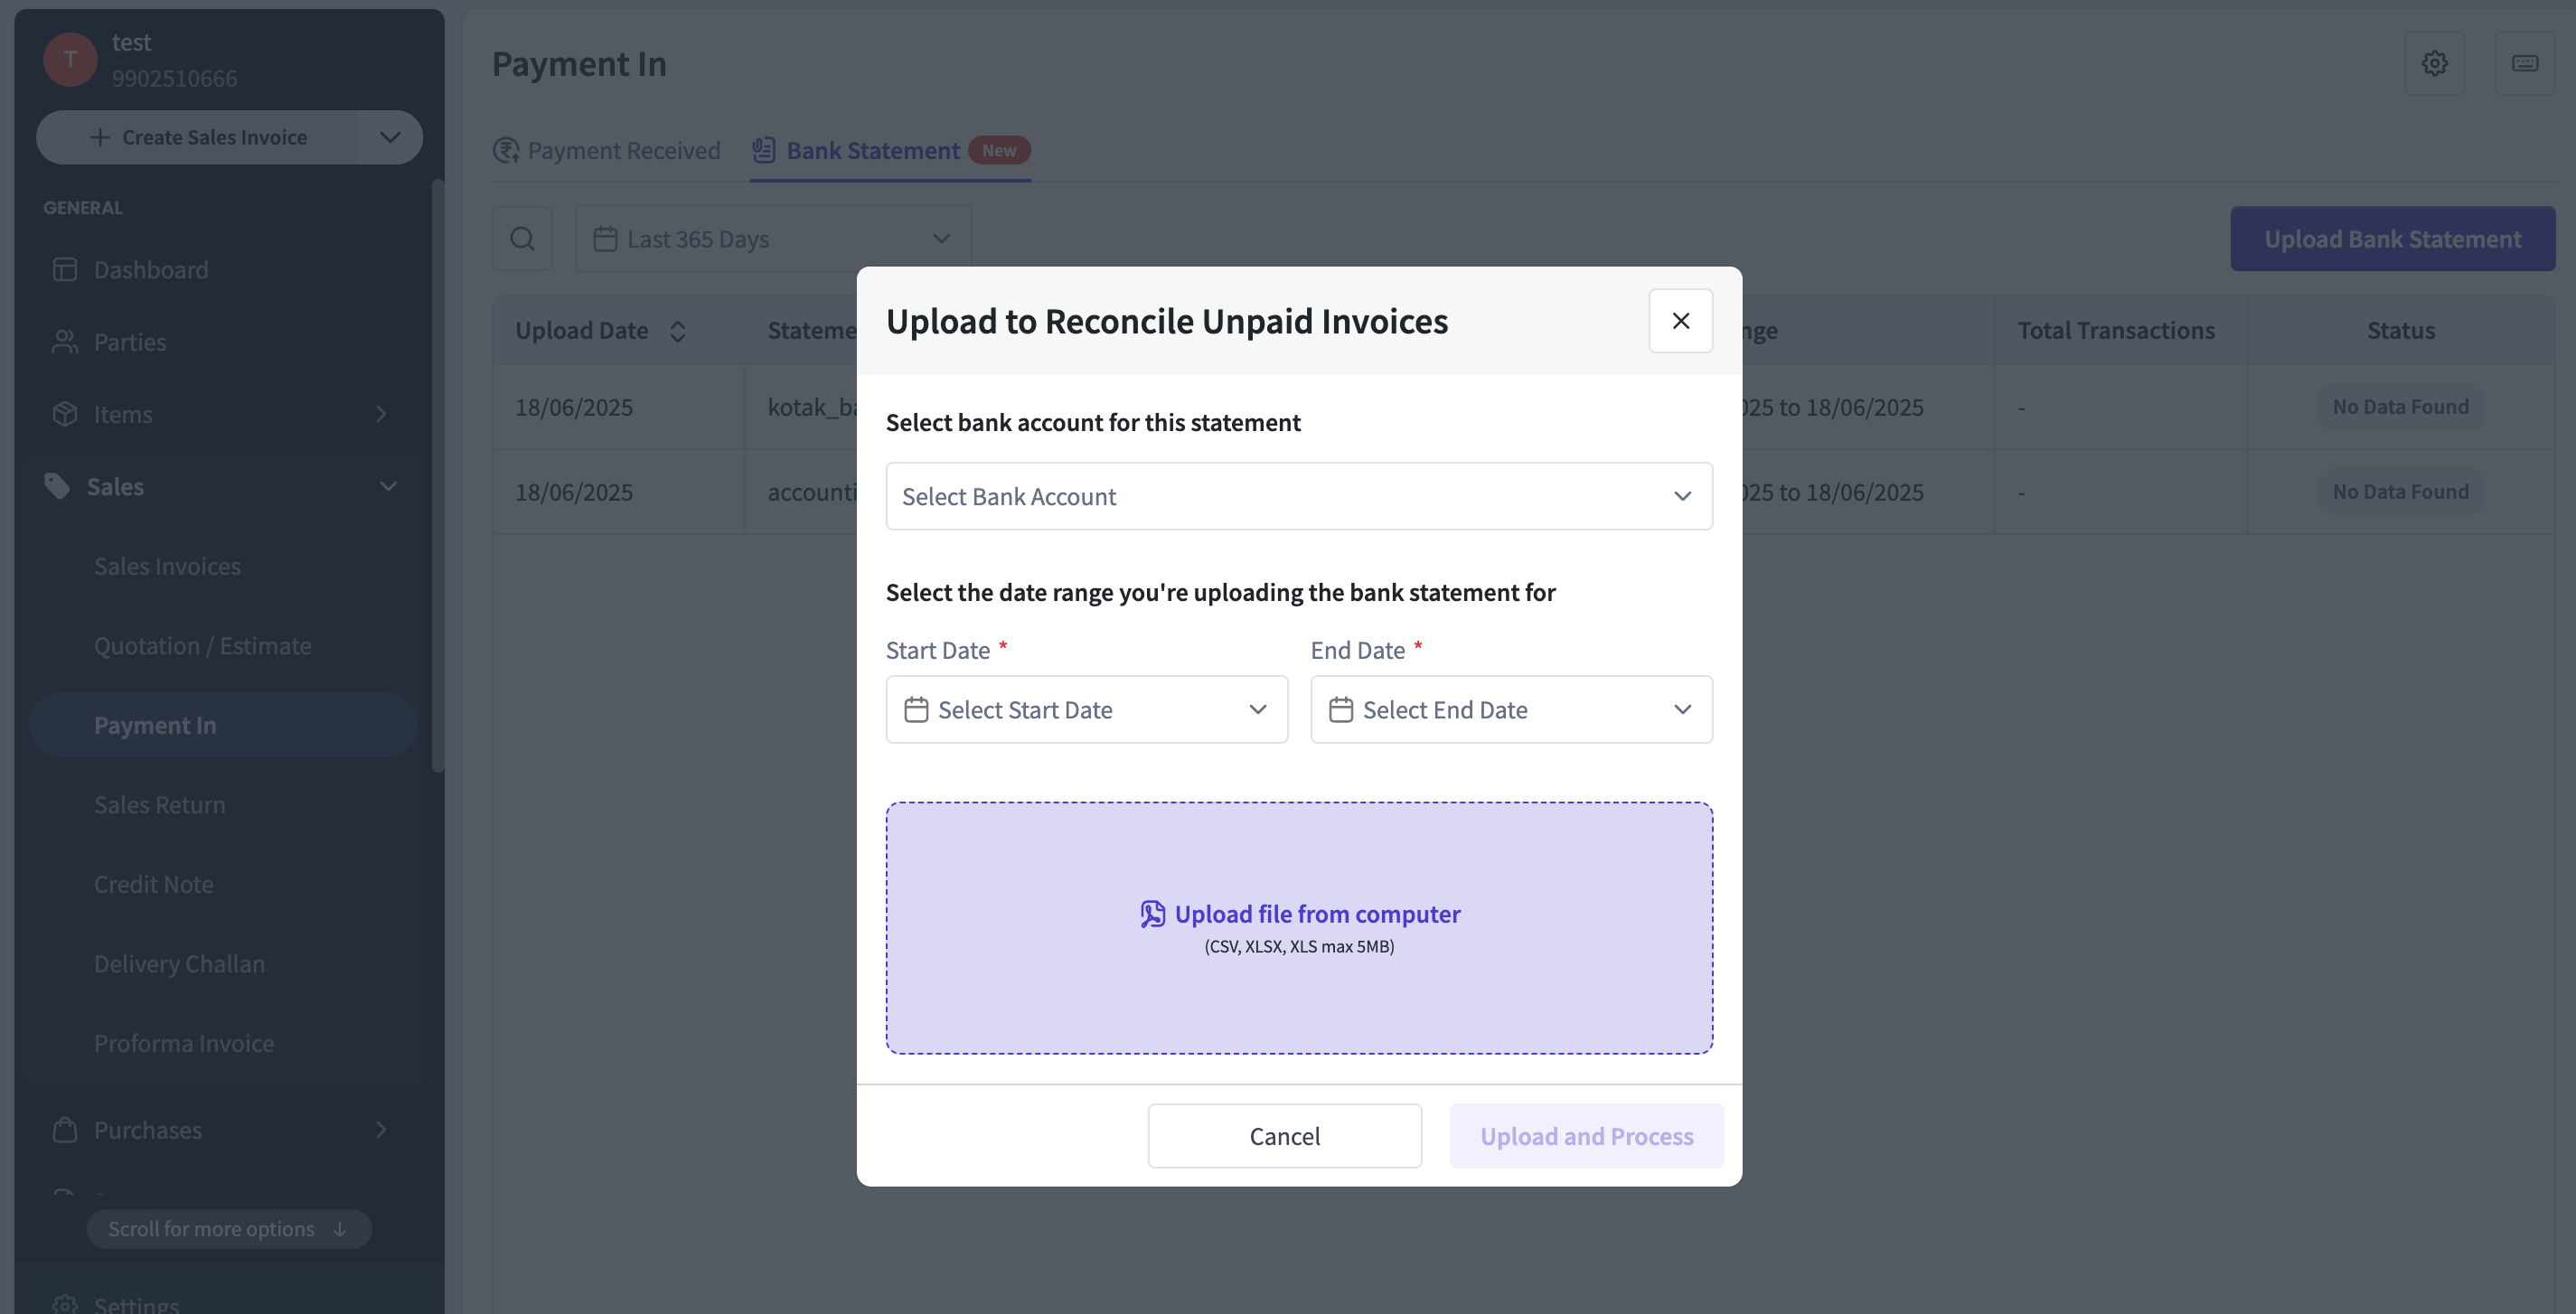The width and height of the screenshot is (2576, 1314).
Task: Expand the Items sidebar menu
Action: (223, 413)
